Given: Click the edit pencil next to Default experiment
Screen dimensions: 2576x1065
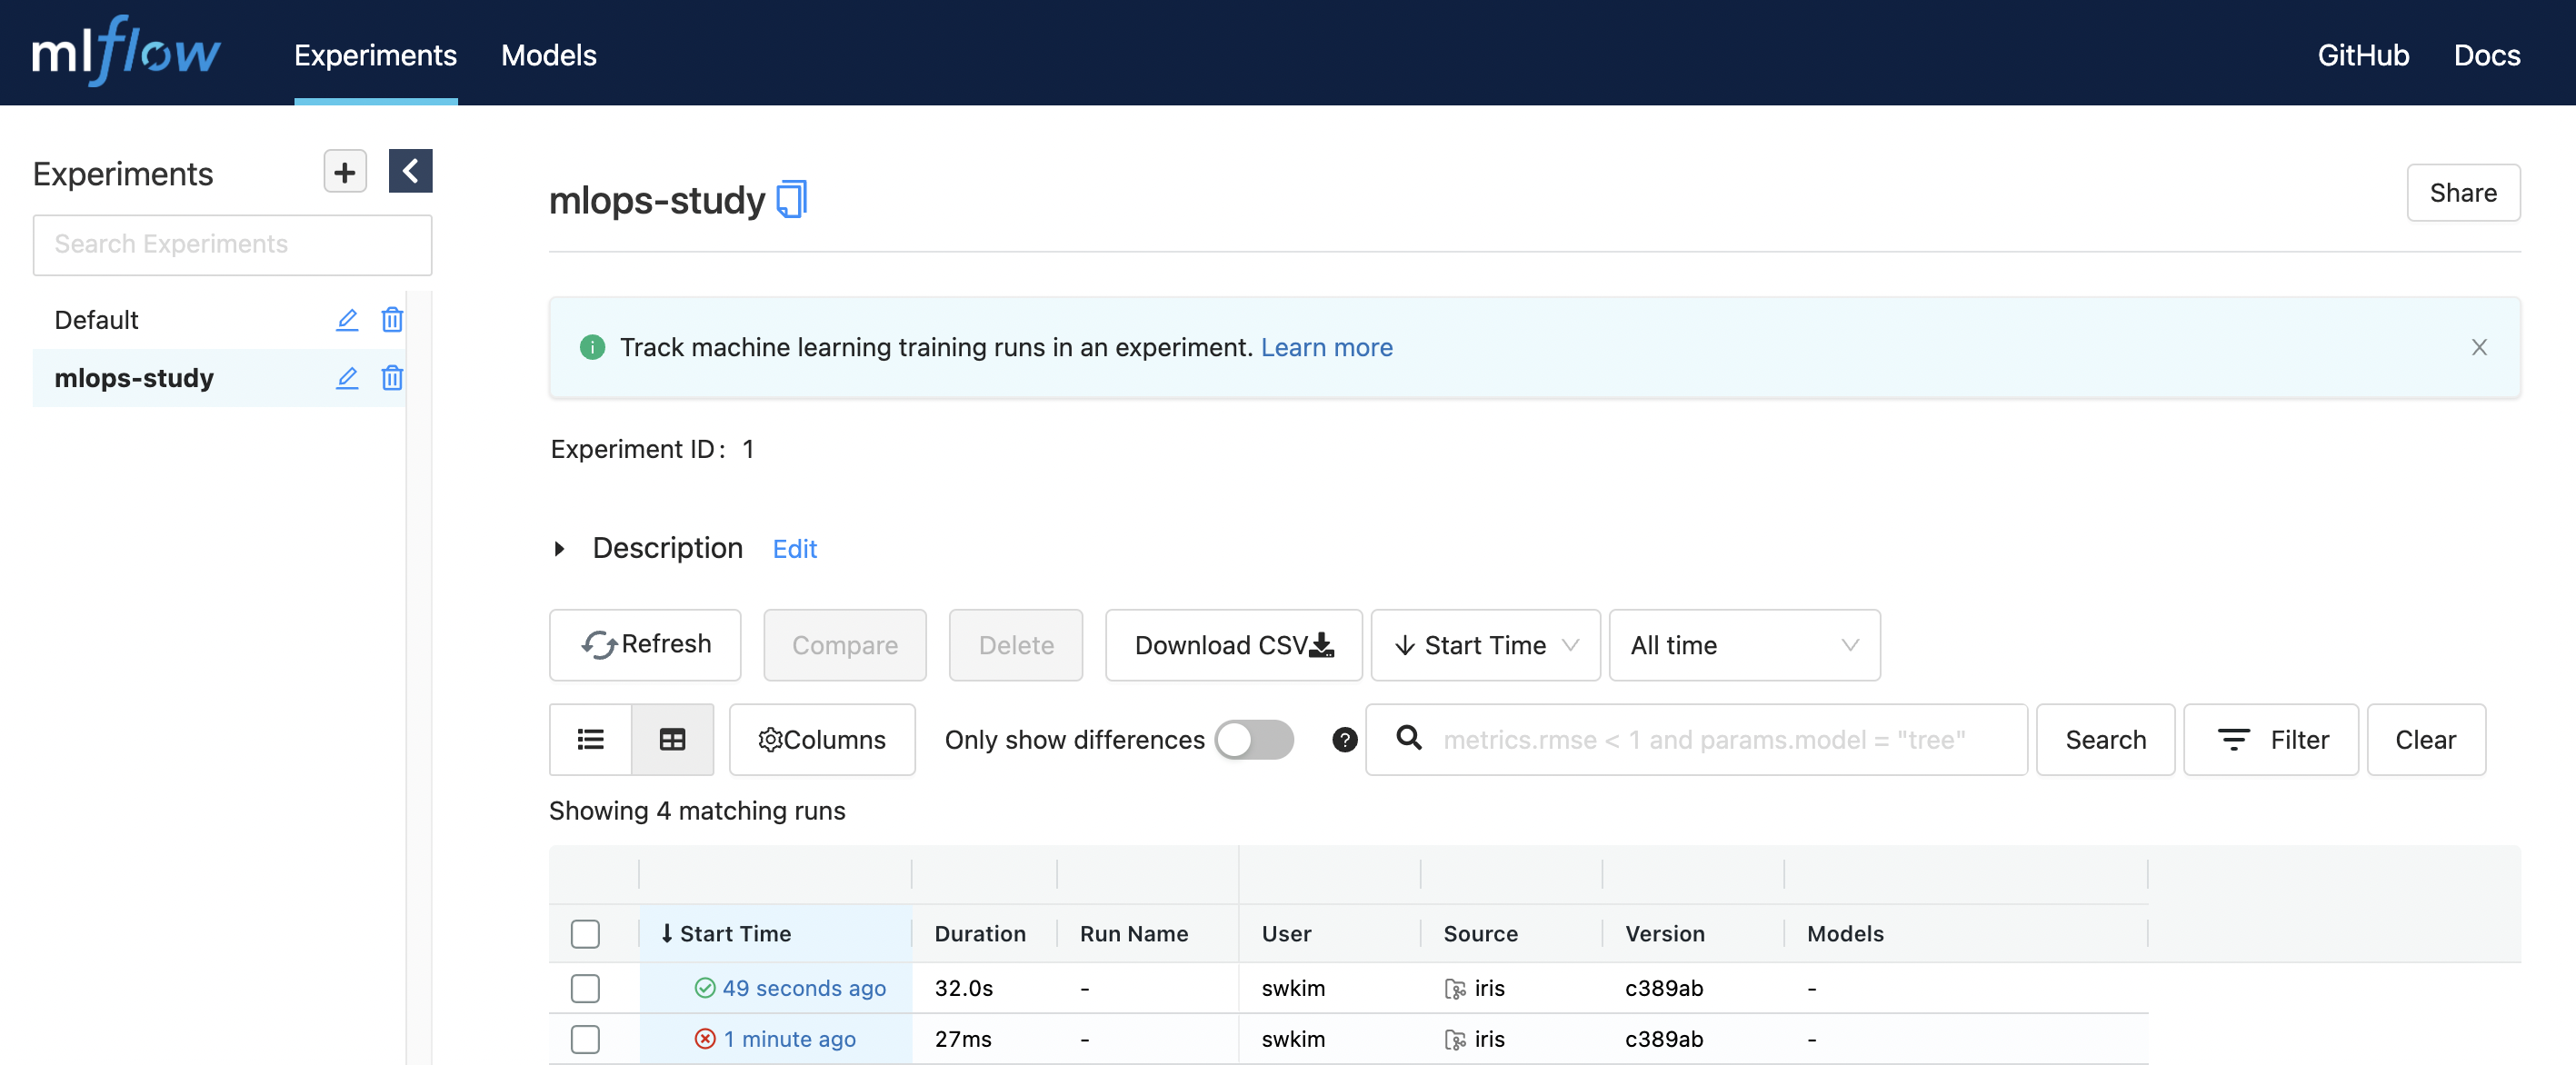Looking at the screenshot, I should (347, 320).
